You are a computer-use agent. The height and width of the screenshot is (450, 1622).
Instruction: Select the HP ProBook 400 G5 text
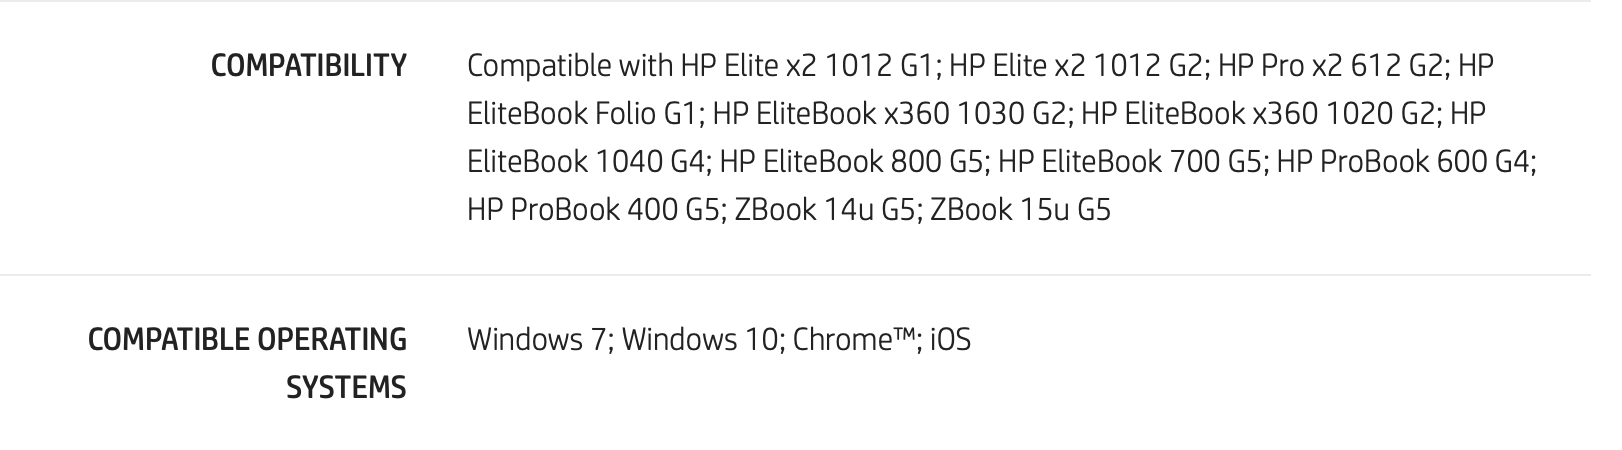(x=592, y=210)
